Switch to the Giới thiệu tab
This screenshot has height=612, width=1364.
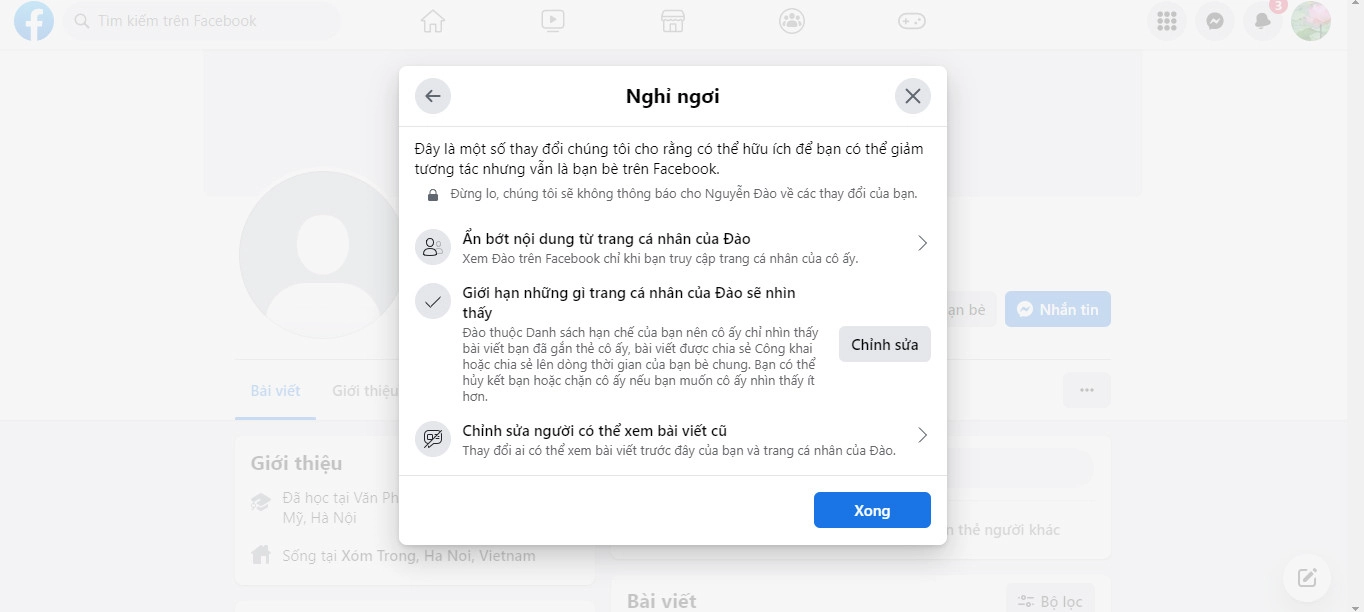click(364, 391)
